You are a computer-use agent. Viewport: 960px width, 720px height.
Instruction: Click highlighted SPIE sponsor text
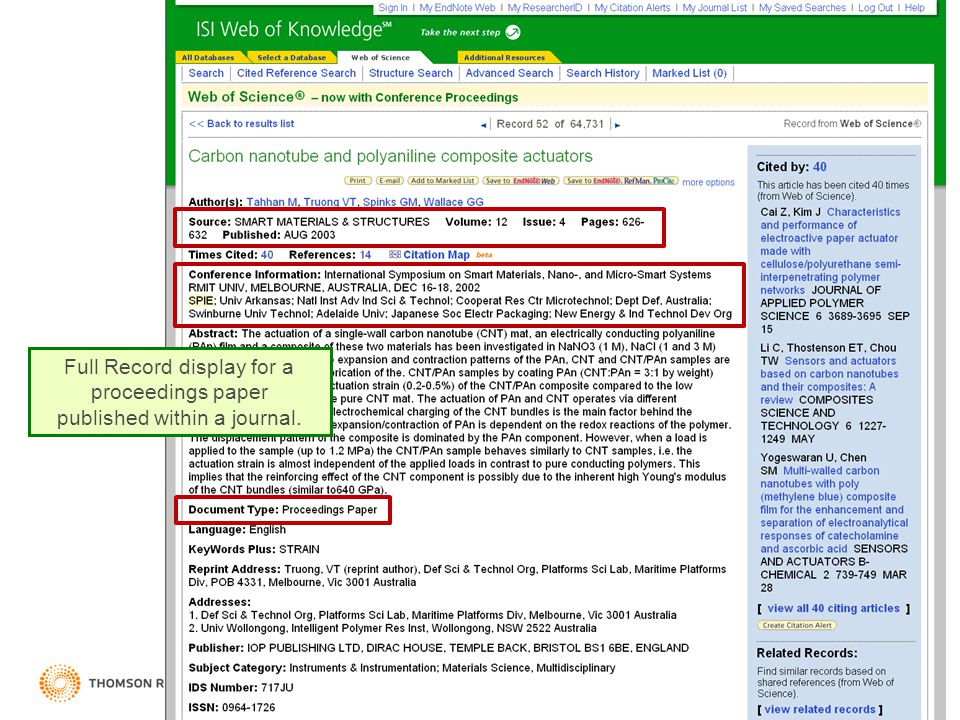(201, 301)
